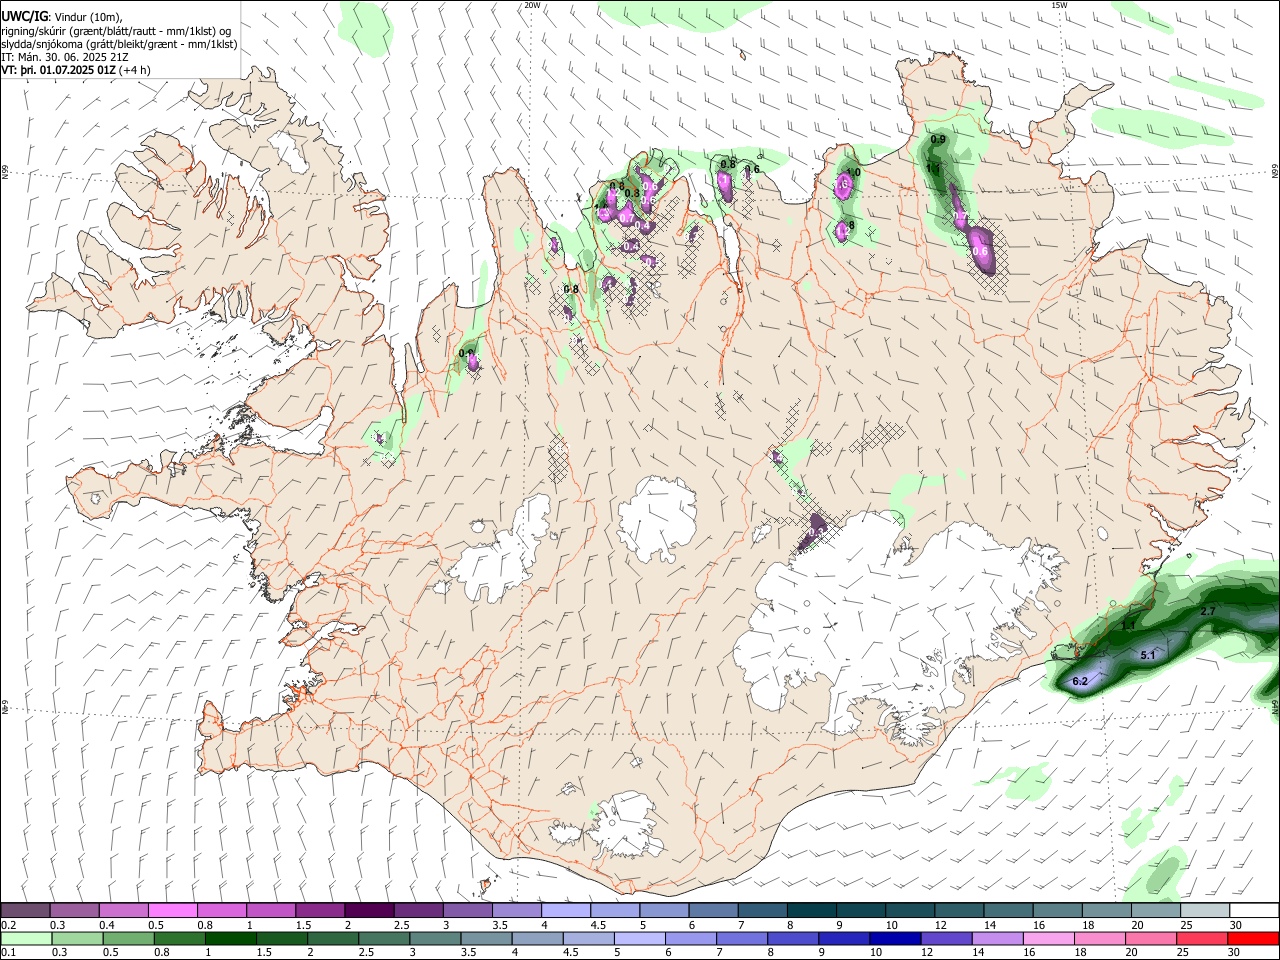Select the '30' label under the upper legend row
Viewport: 1280px width, 960px height.
[x=1236, y=925]
